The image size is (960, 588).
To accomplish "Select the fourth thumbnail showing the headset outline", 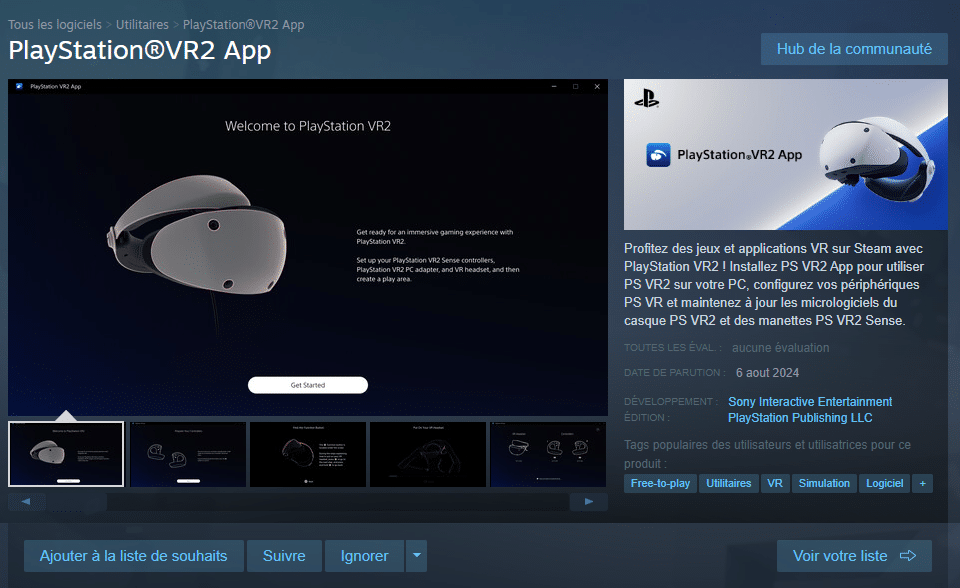I will click(428, 454).
